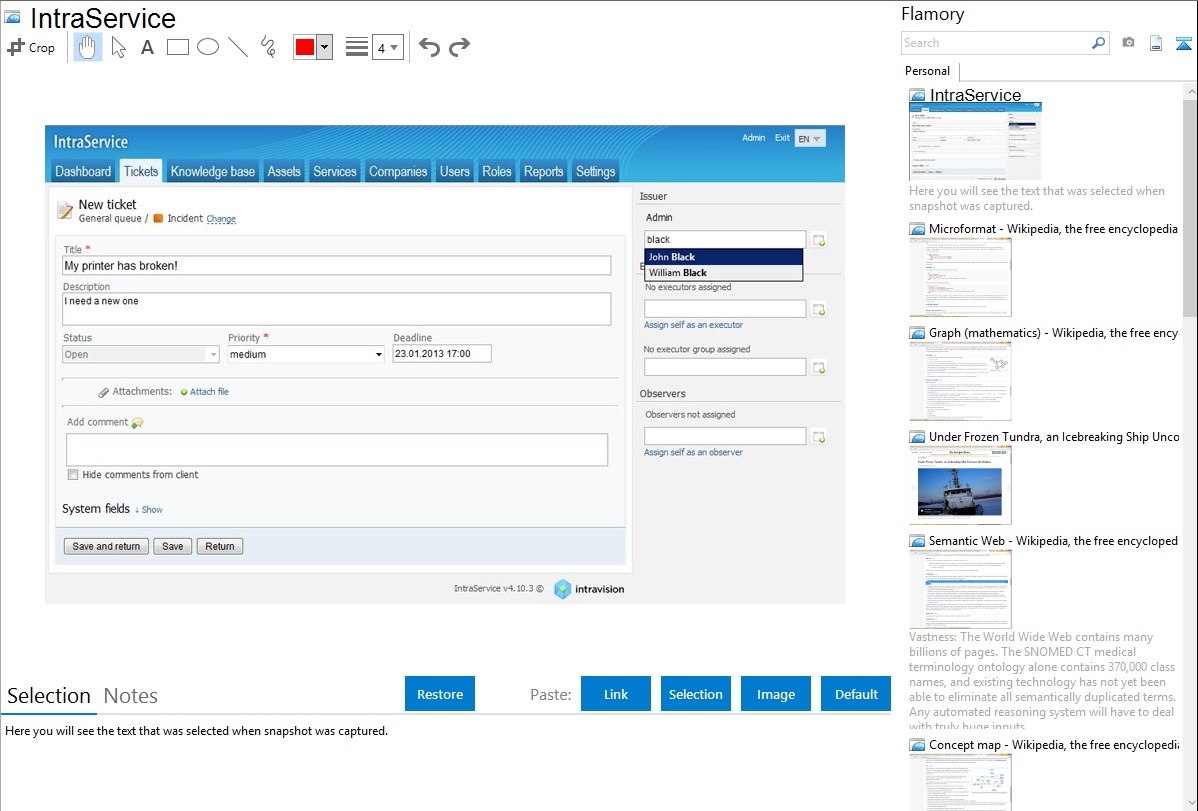Image resolution: width=1198 pixels, height=811 pixels.
Task: Select the Crop tool
Action: 31,47
